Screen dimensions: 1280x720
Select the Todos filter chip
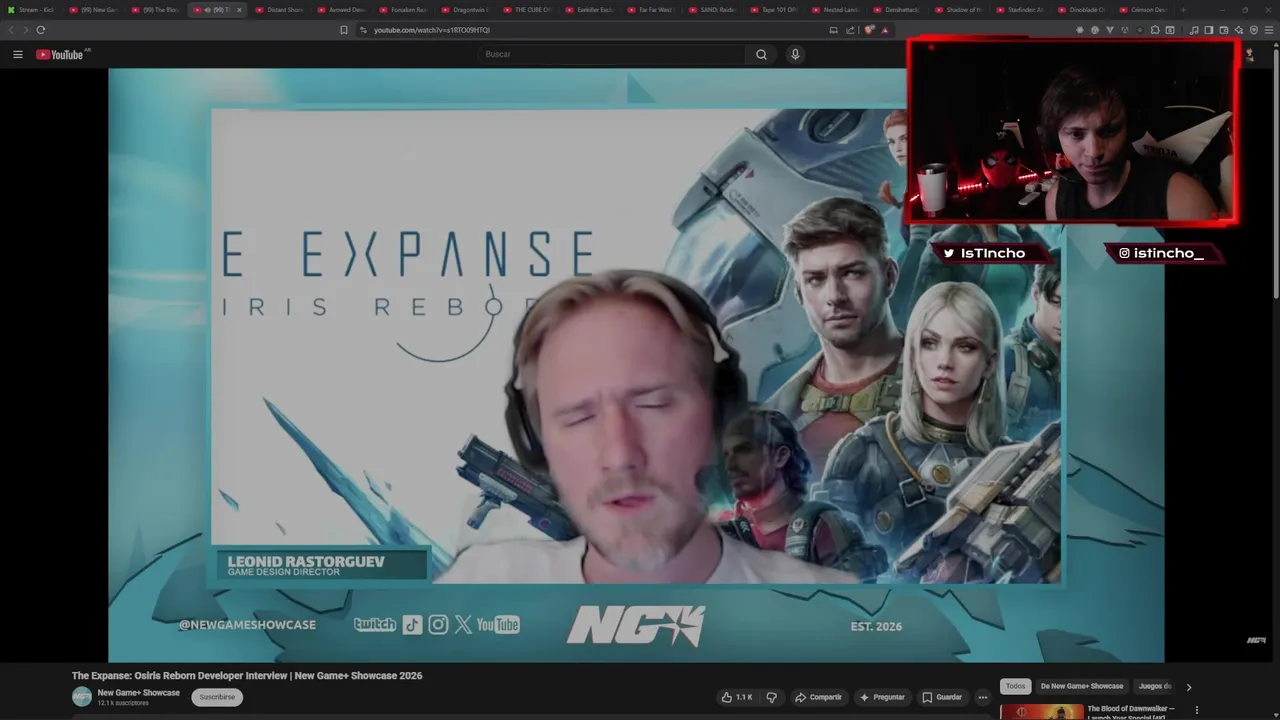(x=1015, y=686)
